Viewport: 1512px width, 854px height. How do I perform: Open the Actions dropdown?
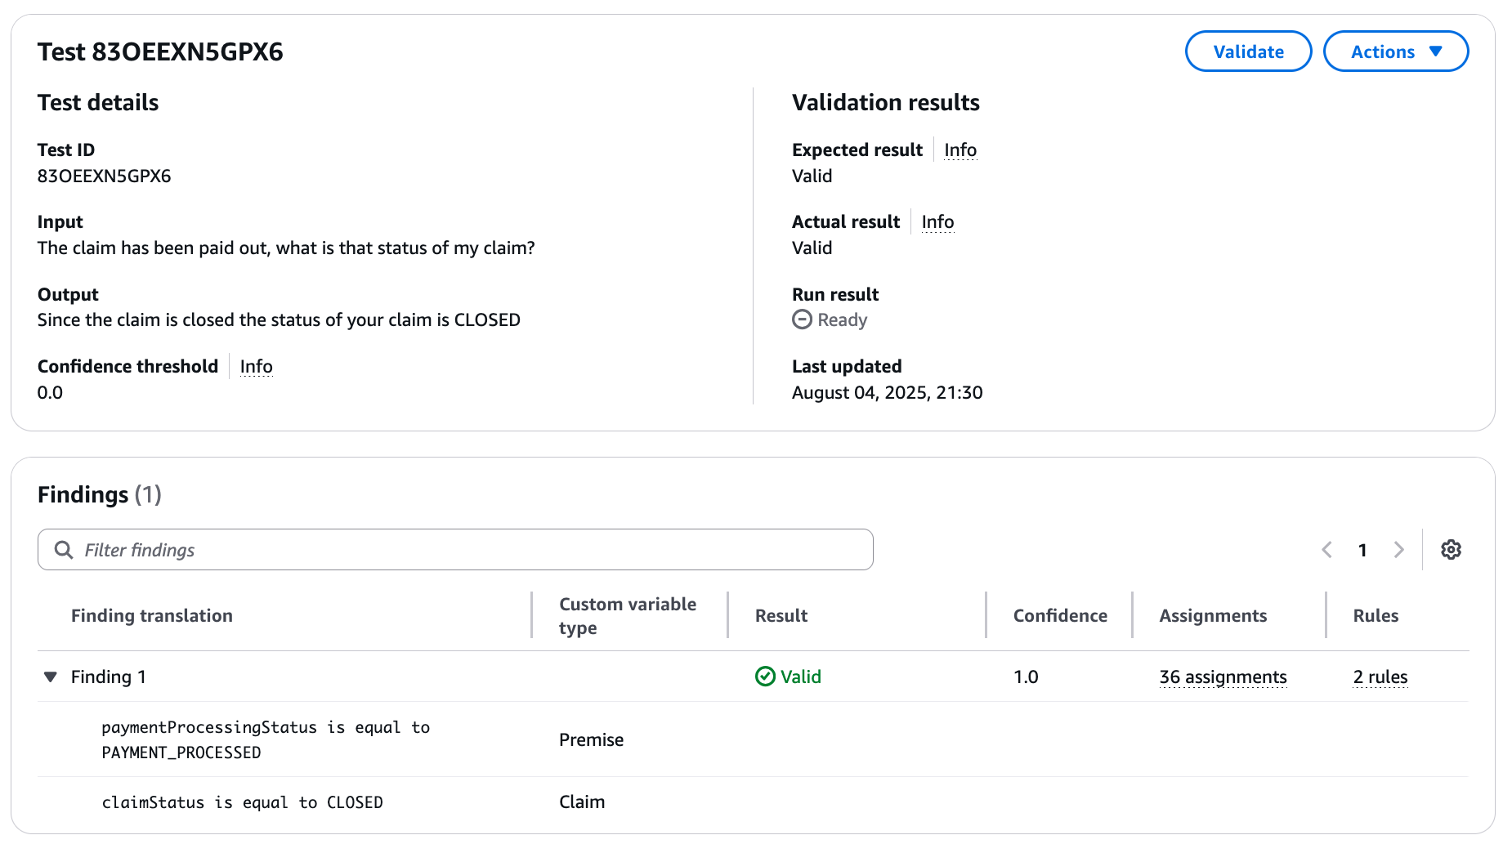pos(1396,51)
